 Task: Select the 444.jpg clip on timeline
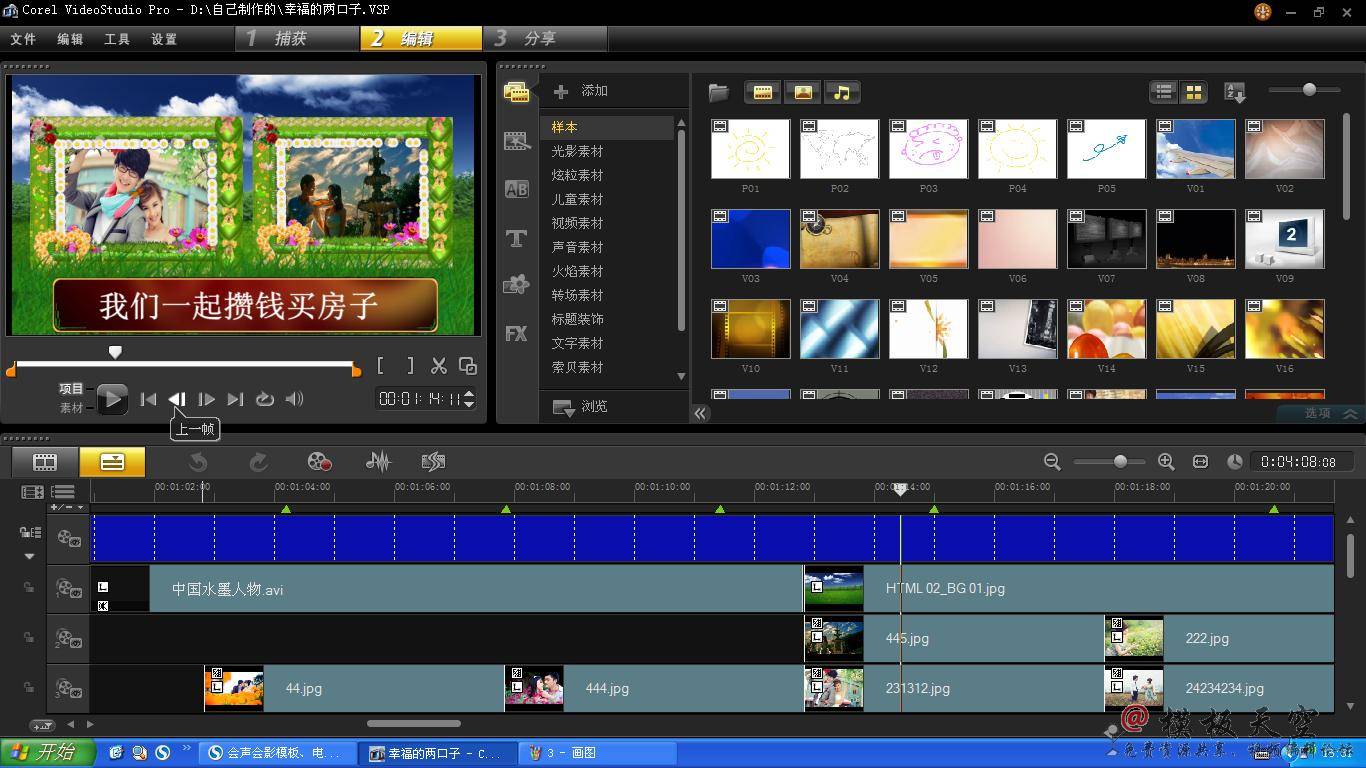pyautogui.click(x=654, y=688)
